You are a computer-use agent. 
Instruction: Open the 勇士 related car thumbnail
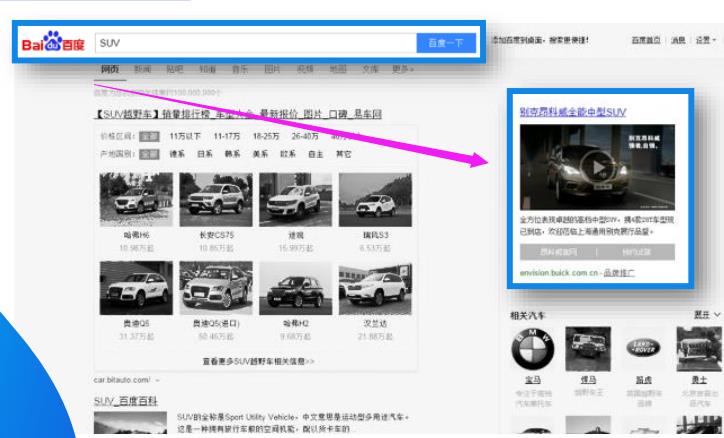pos(699,349)
